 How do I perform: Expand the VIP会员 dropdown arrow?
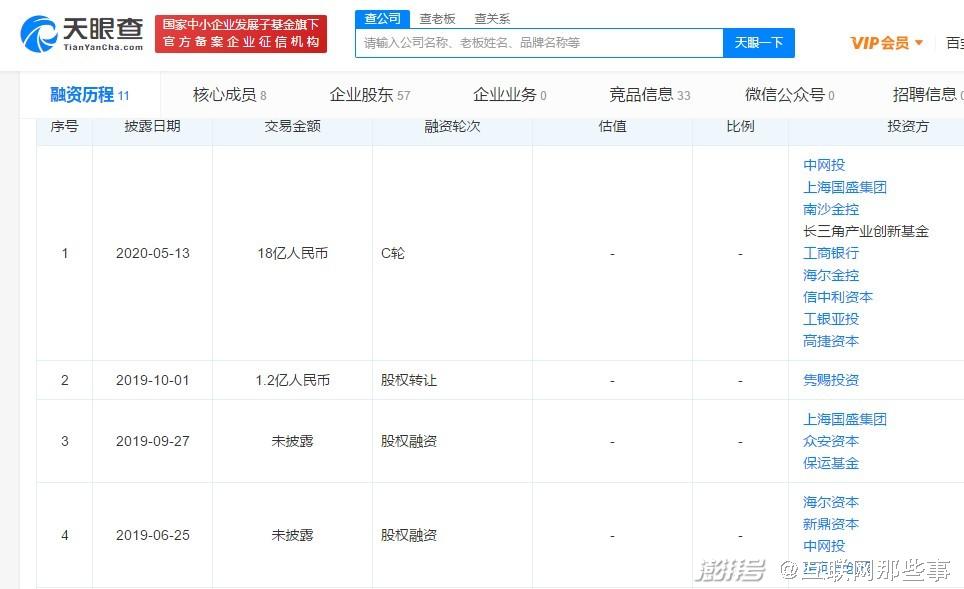919,42
